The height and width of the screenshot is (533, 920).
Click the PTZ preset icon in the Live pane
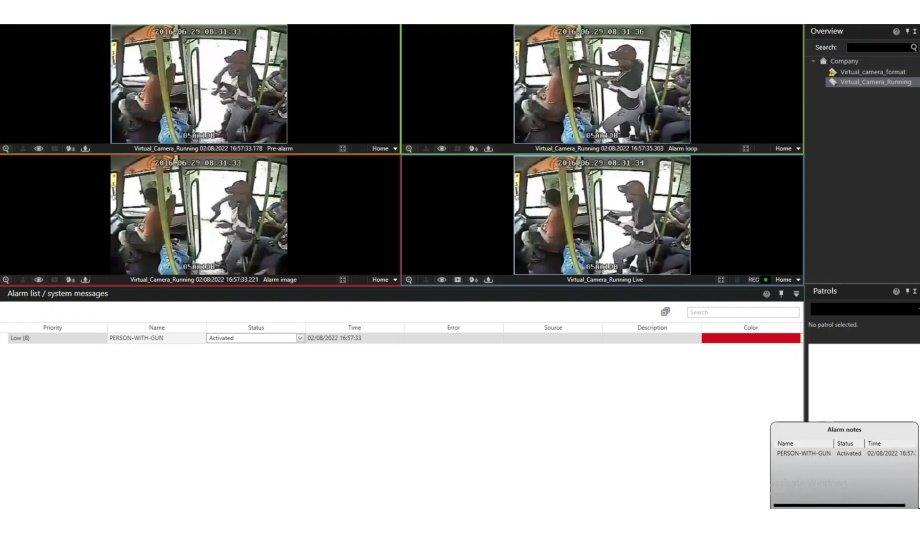tap(473, 280)
